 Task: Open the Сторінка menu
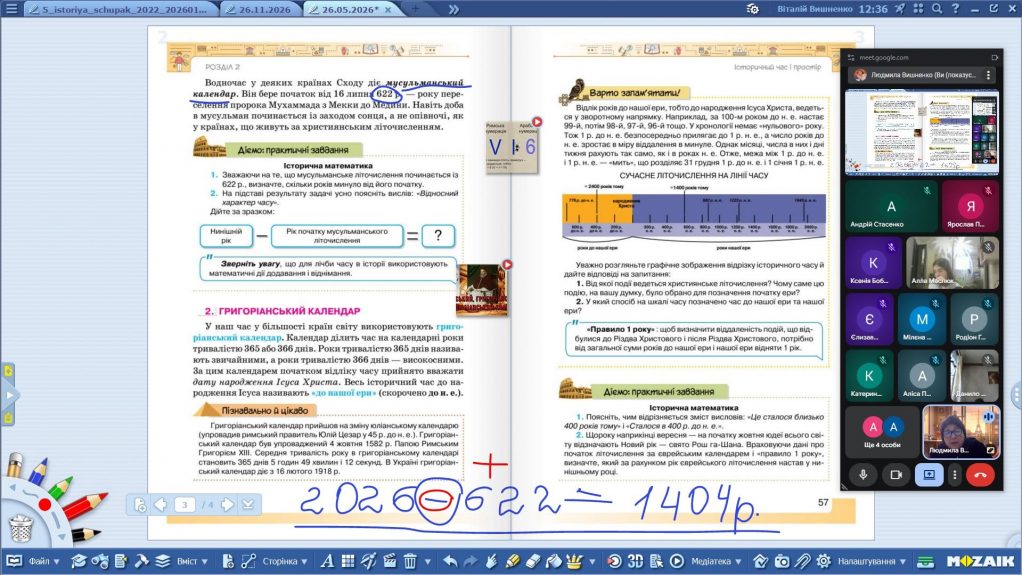[x=284, y=561]
